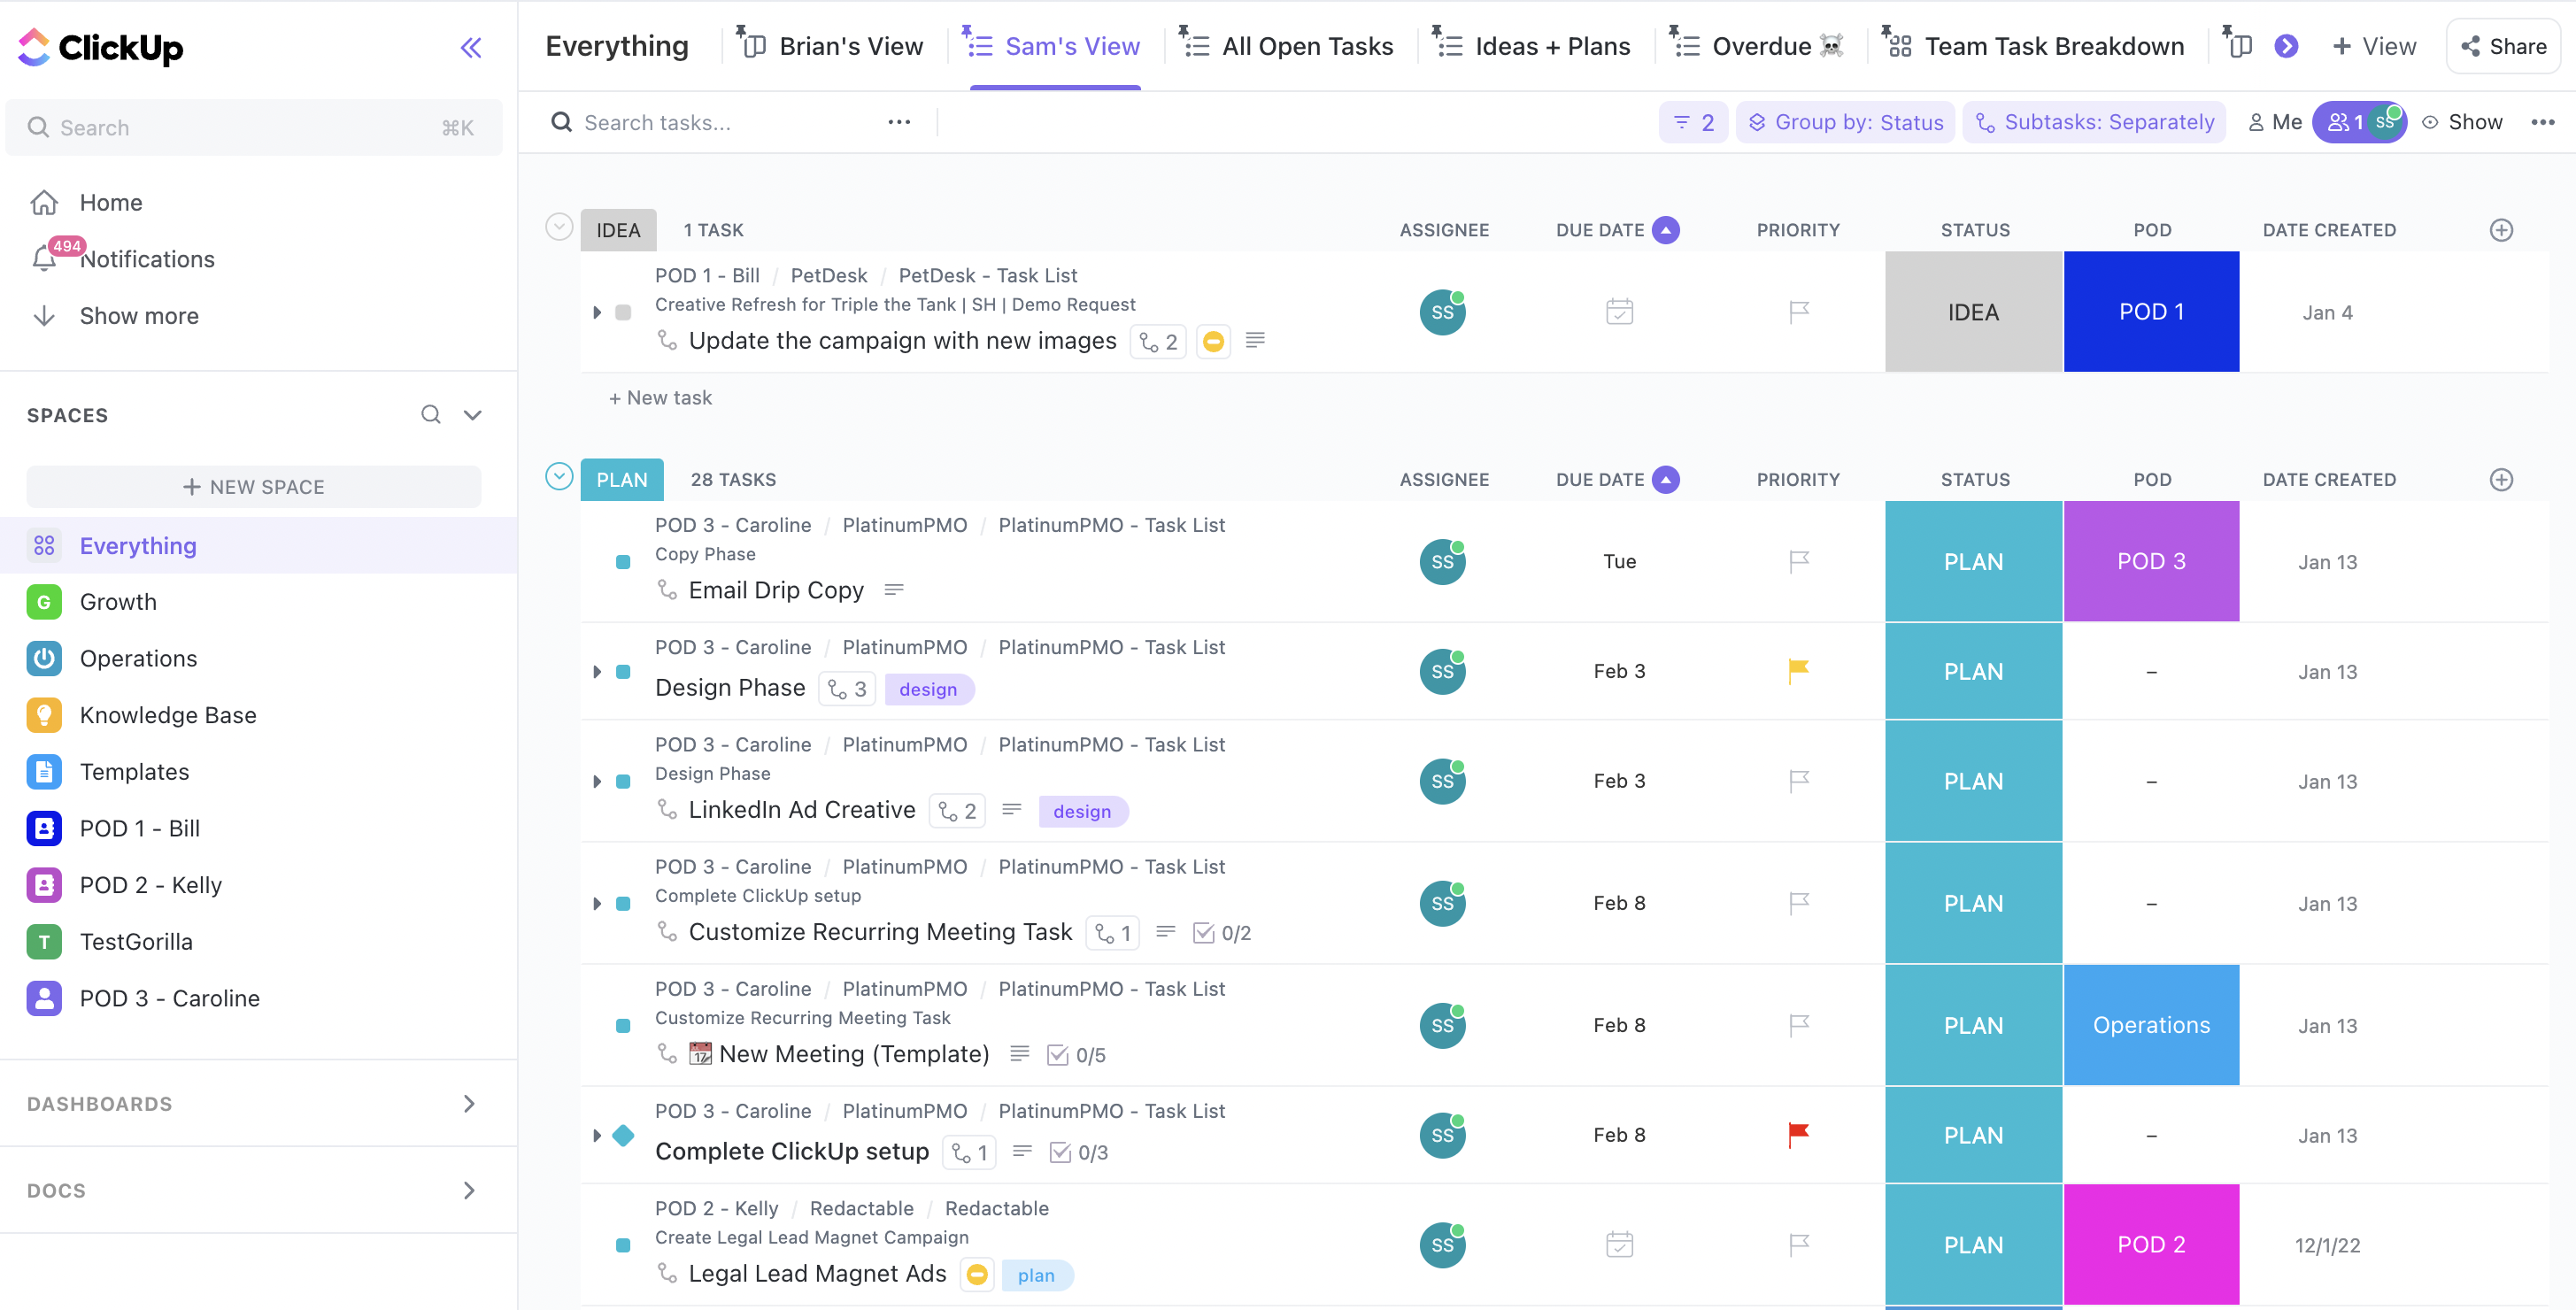Set due date for Update the campaign task
Image resolution: width=2576 pixels, height=1310 pixels.
(x=1619, y=312)
